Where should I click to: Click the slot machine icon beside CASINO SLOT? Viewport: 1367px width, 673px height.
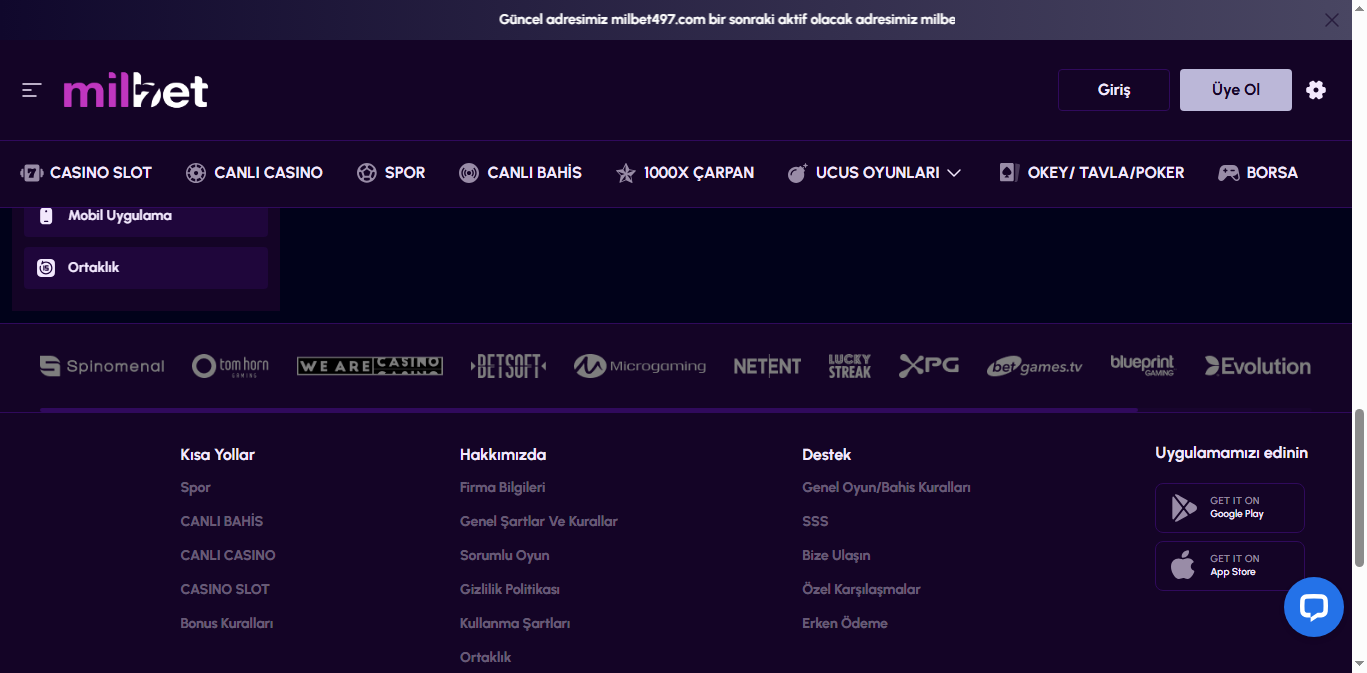tap(31, 173)
